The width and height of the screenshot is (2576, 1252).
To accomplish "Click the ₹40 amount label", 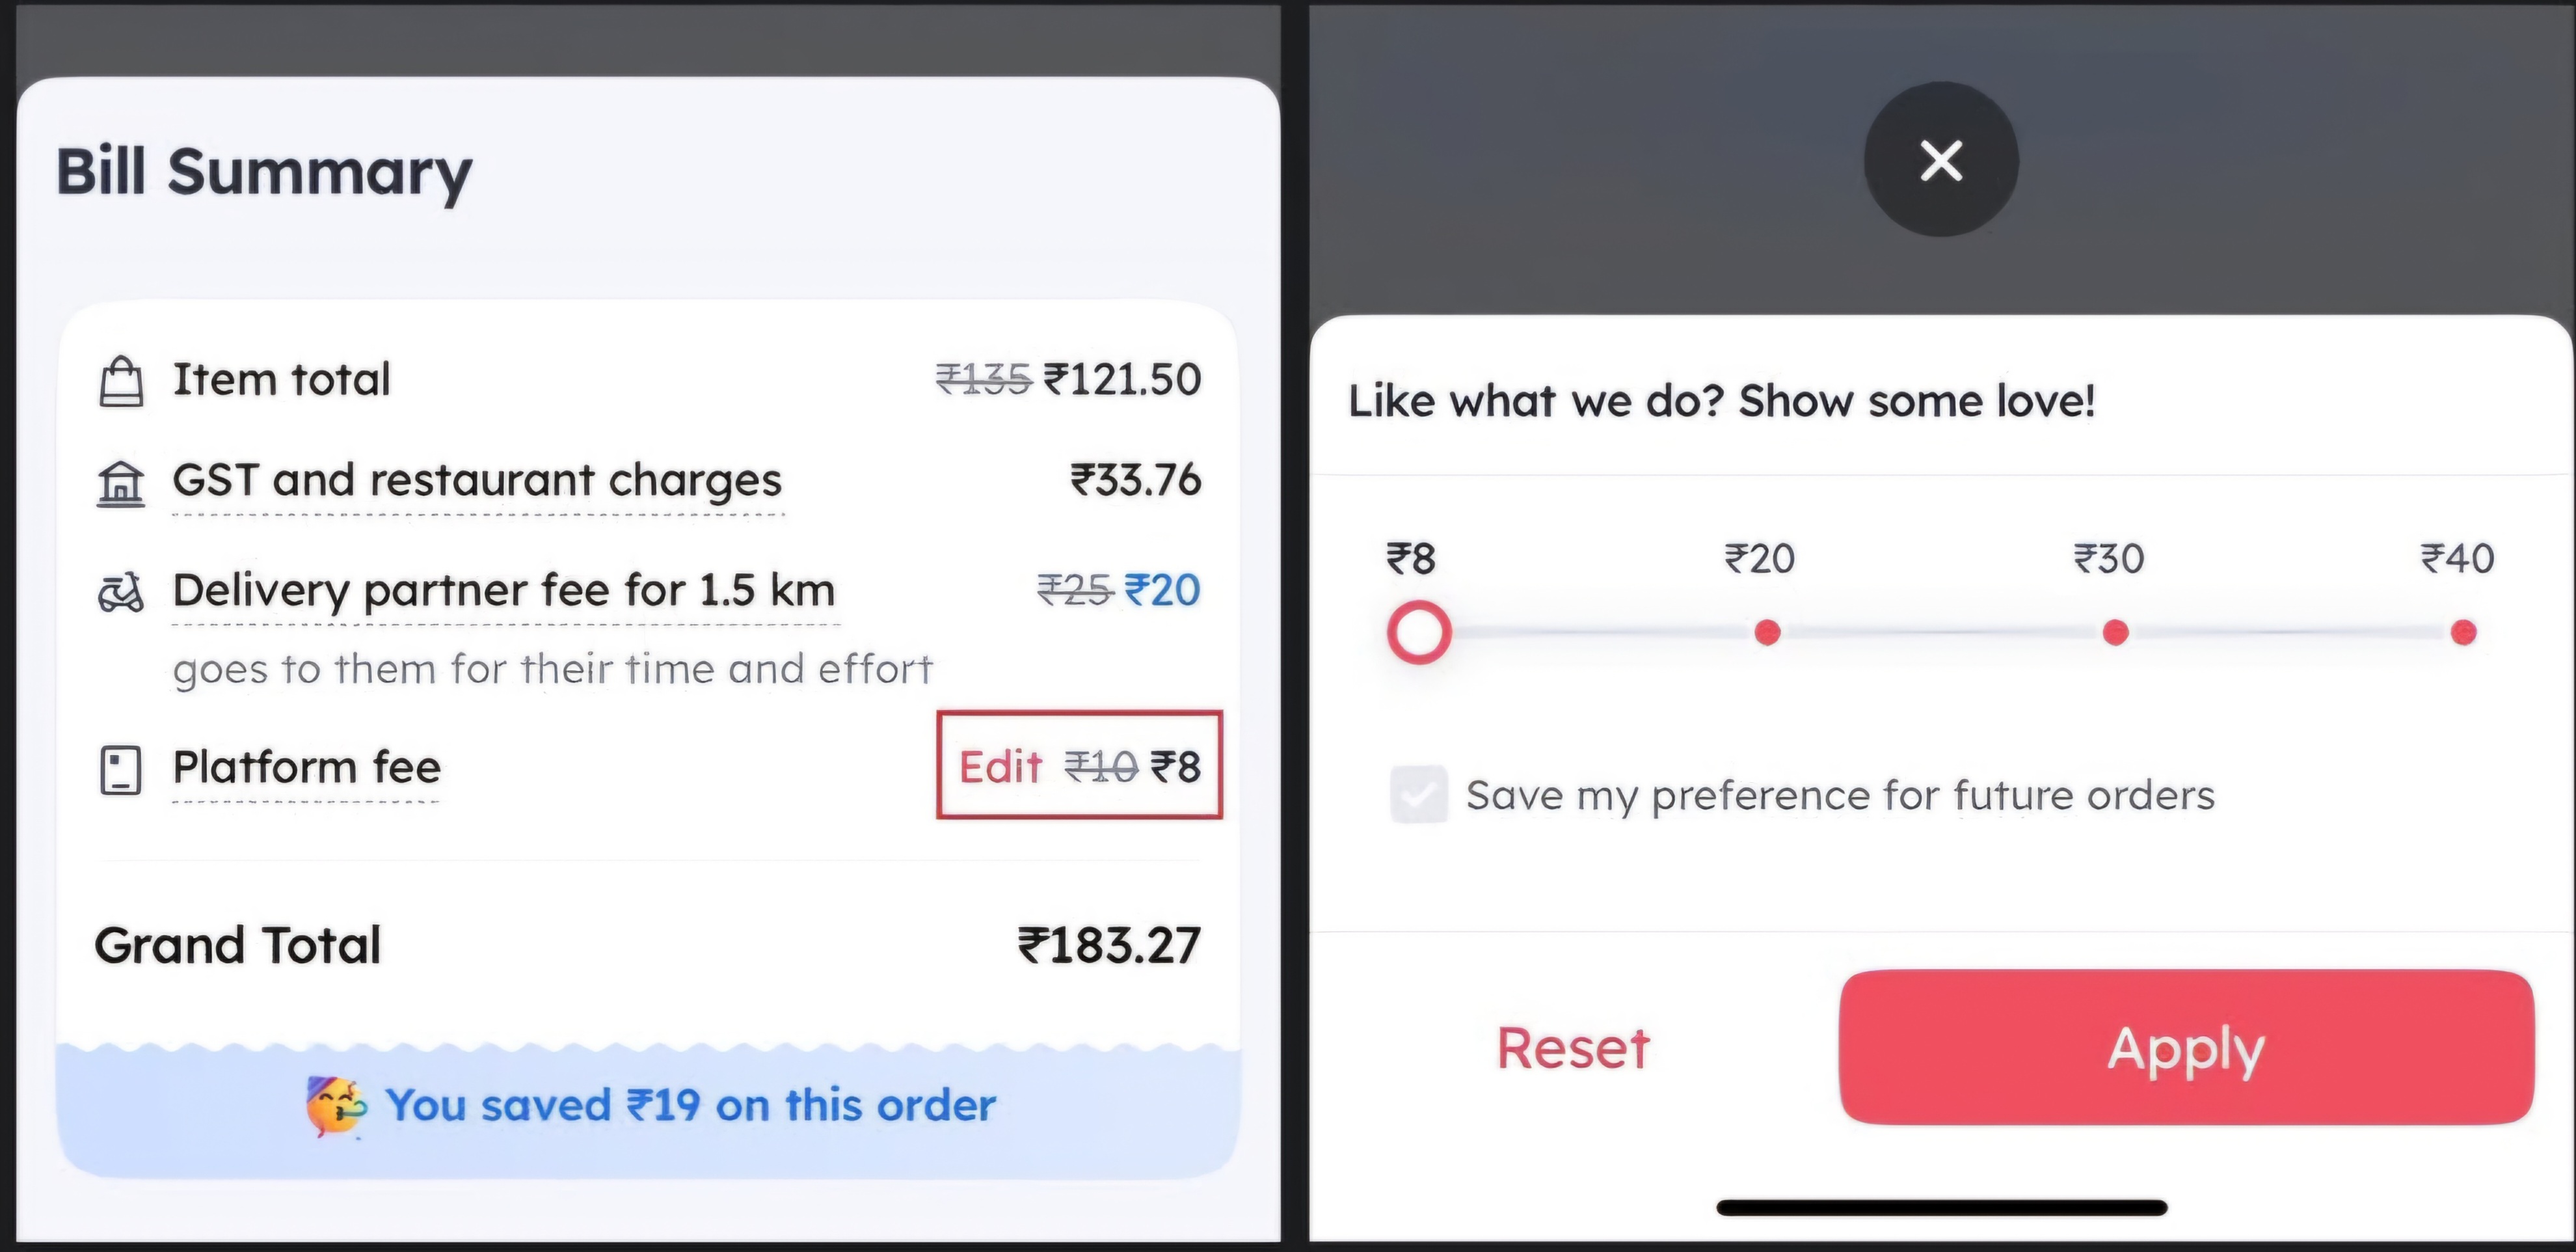I will tap(2457, 558).
